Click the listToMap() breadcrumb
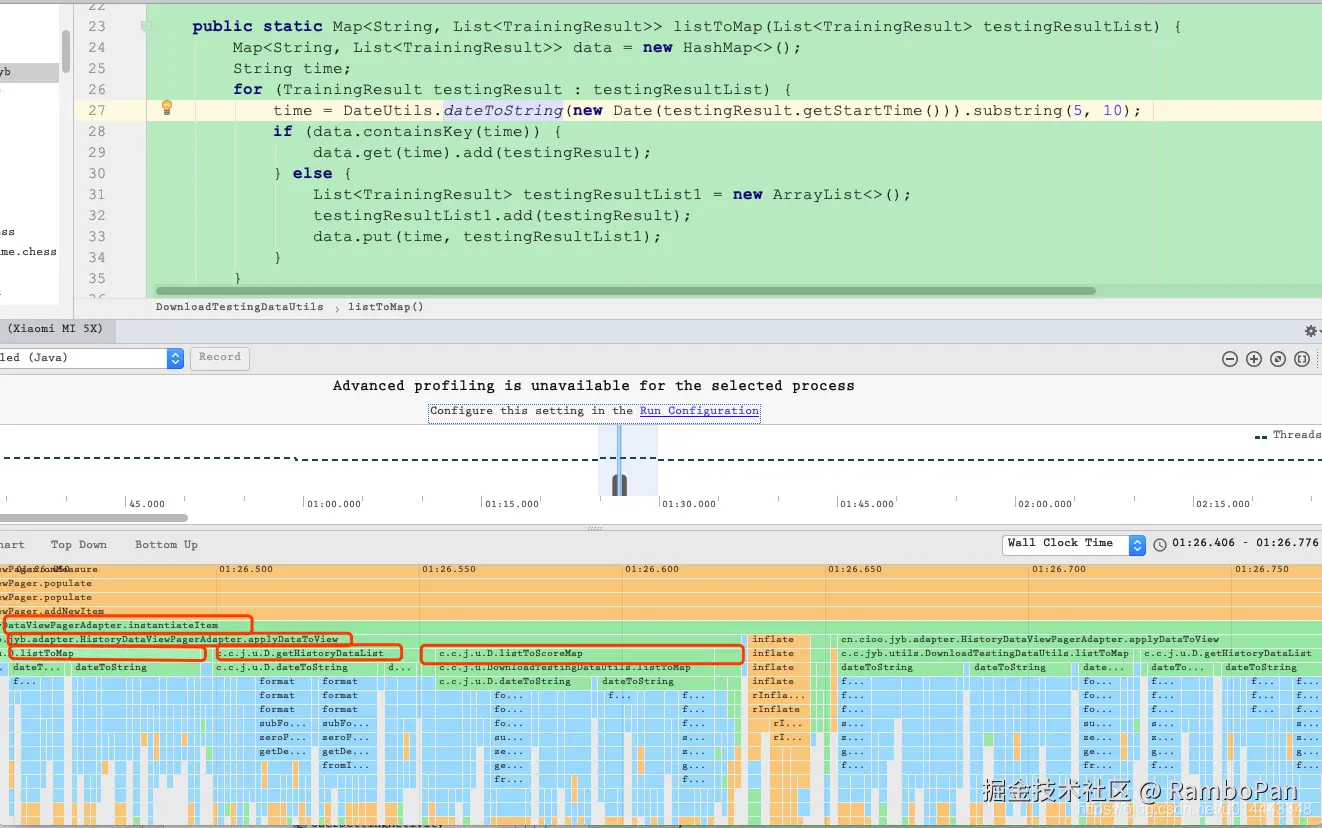This screenshot has height=828, width=1322. click(386, 307)
